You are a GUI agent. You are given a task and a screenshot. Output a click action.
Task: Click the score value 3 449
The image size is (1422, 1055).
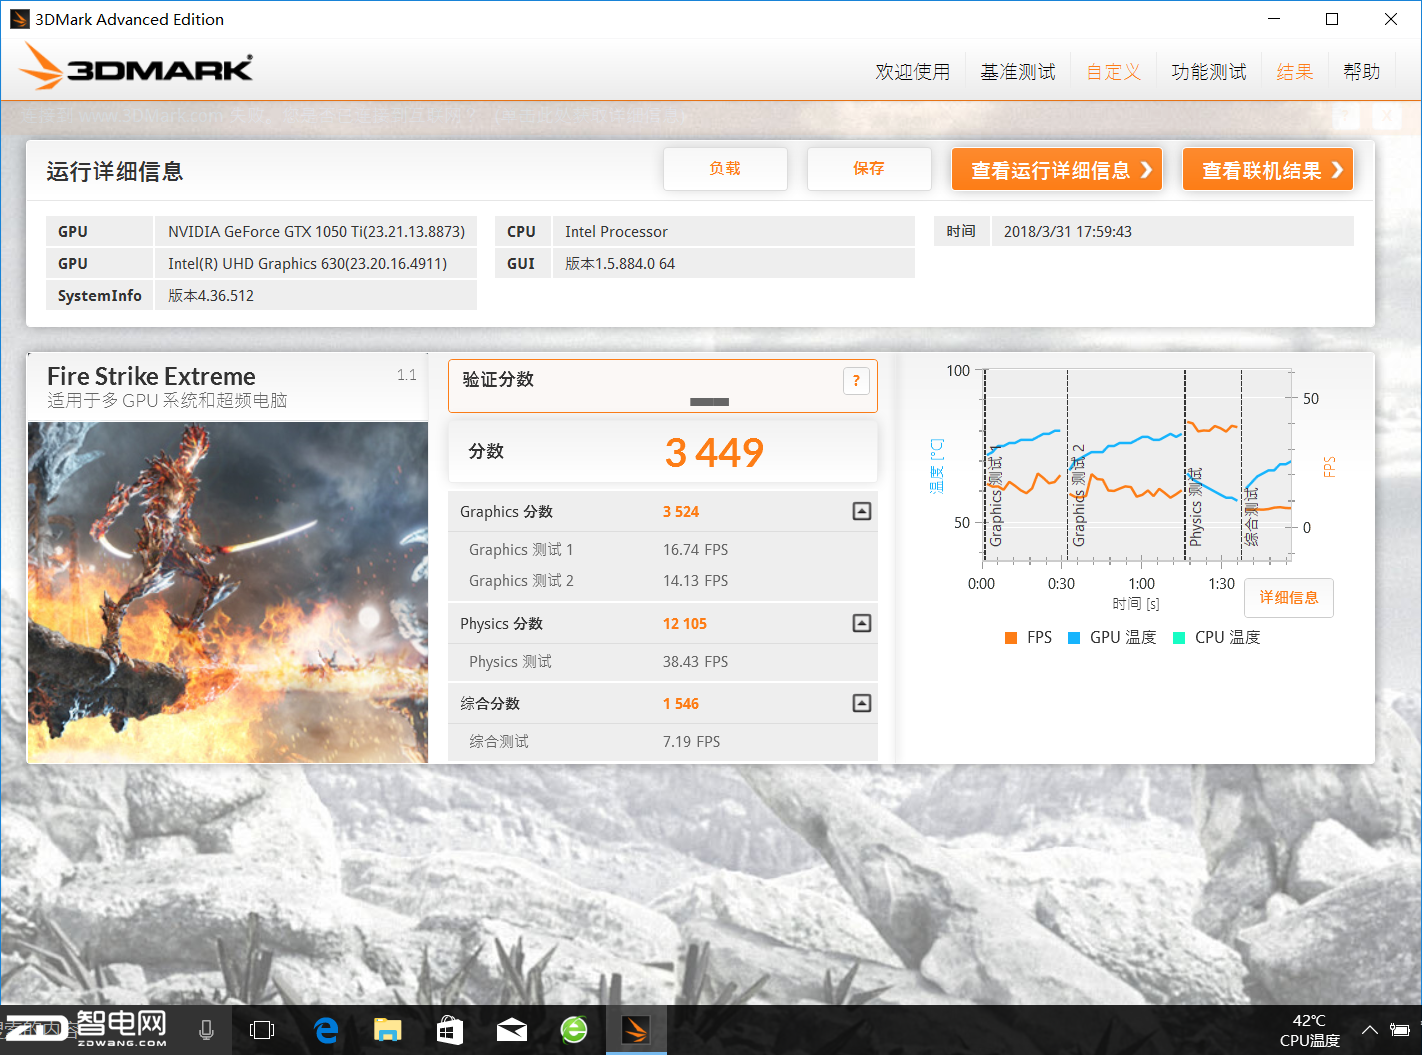[714, 453]
